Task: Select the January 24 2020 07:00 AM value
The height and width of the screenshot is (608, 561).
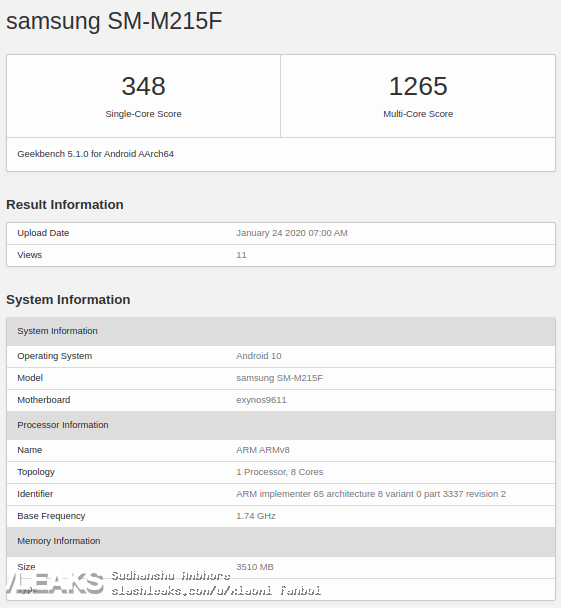Action: point(292,233)
